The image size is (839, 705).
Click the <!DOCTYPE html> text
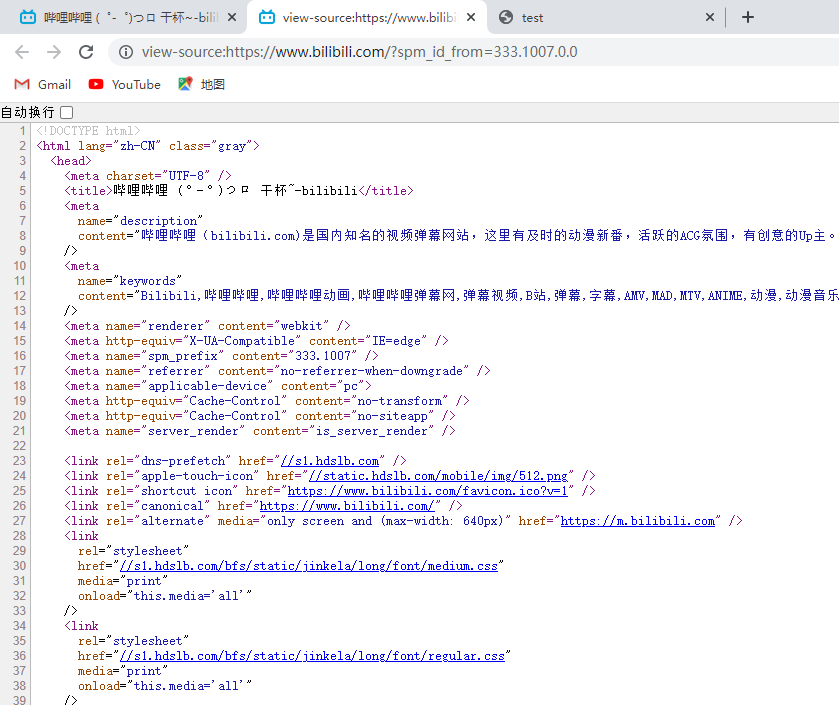pos(88,131)
